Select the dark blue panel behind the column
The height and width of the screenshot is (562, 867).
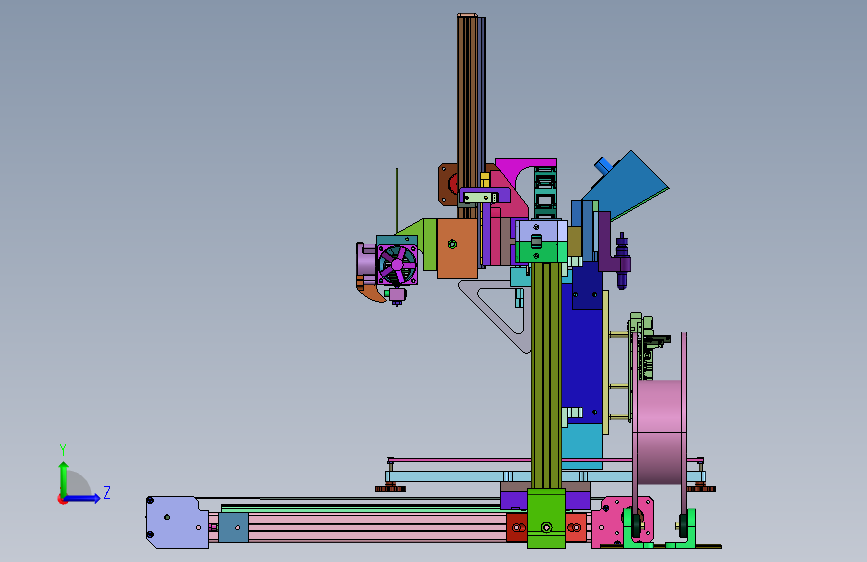click(x=582, y=354)
